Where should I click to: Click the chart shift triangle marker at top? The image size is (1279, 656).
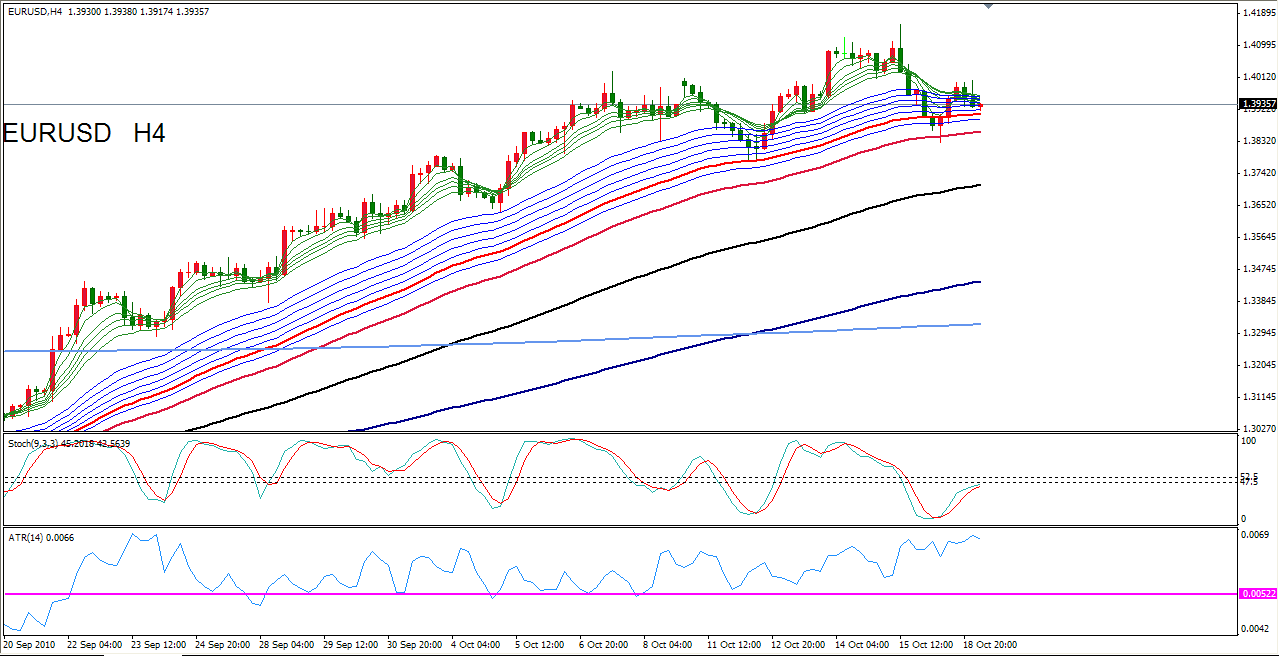[x=988, y=7]
